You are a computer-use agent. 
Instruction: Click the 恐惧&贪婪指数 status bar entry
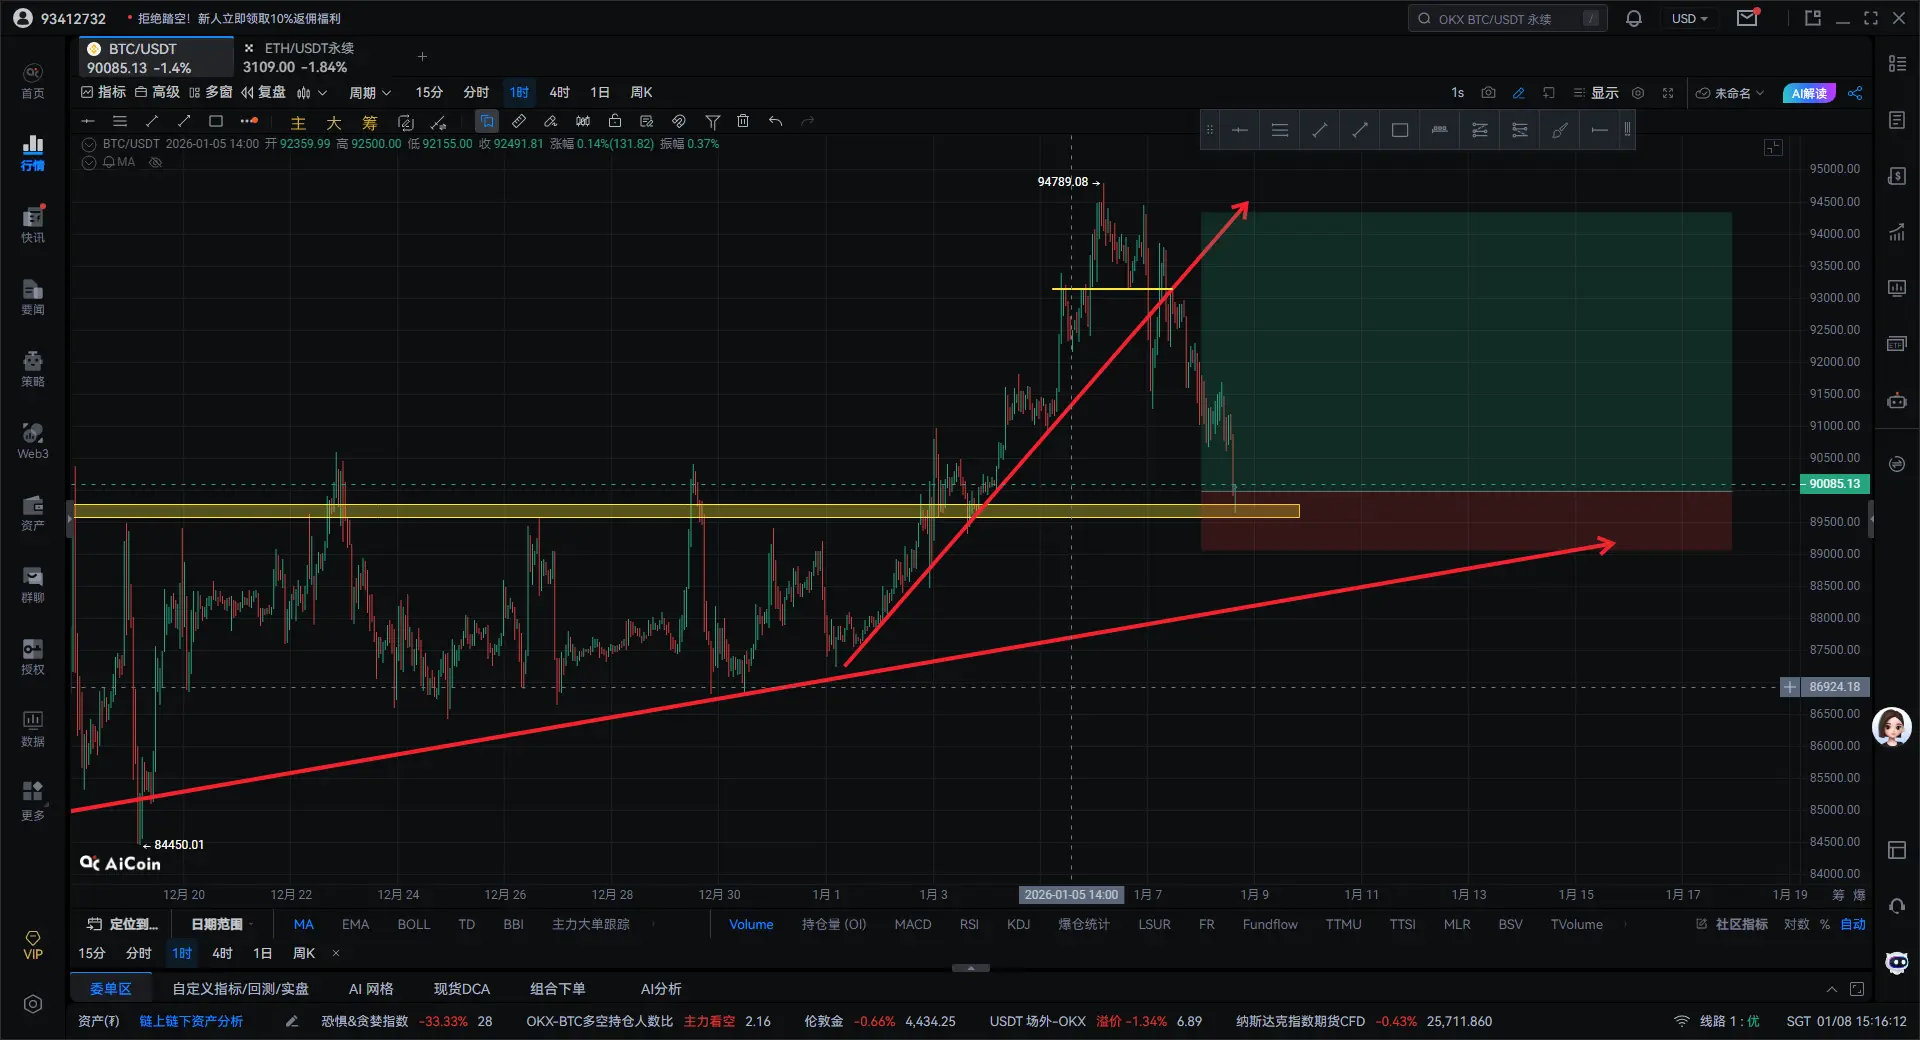click(x=407, y=1021)
